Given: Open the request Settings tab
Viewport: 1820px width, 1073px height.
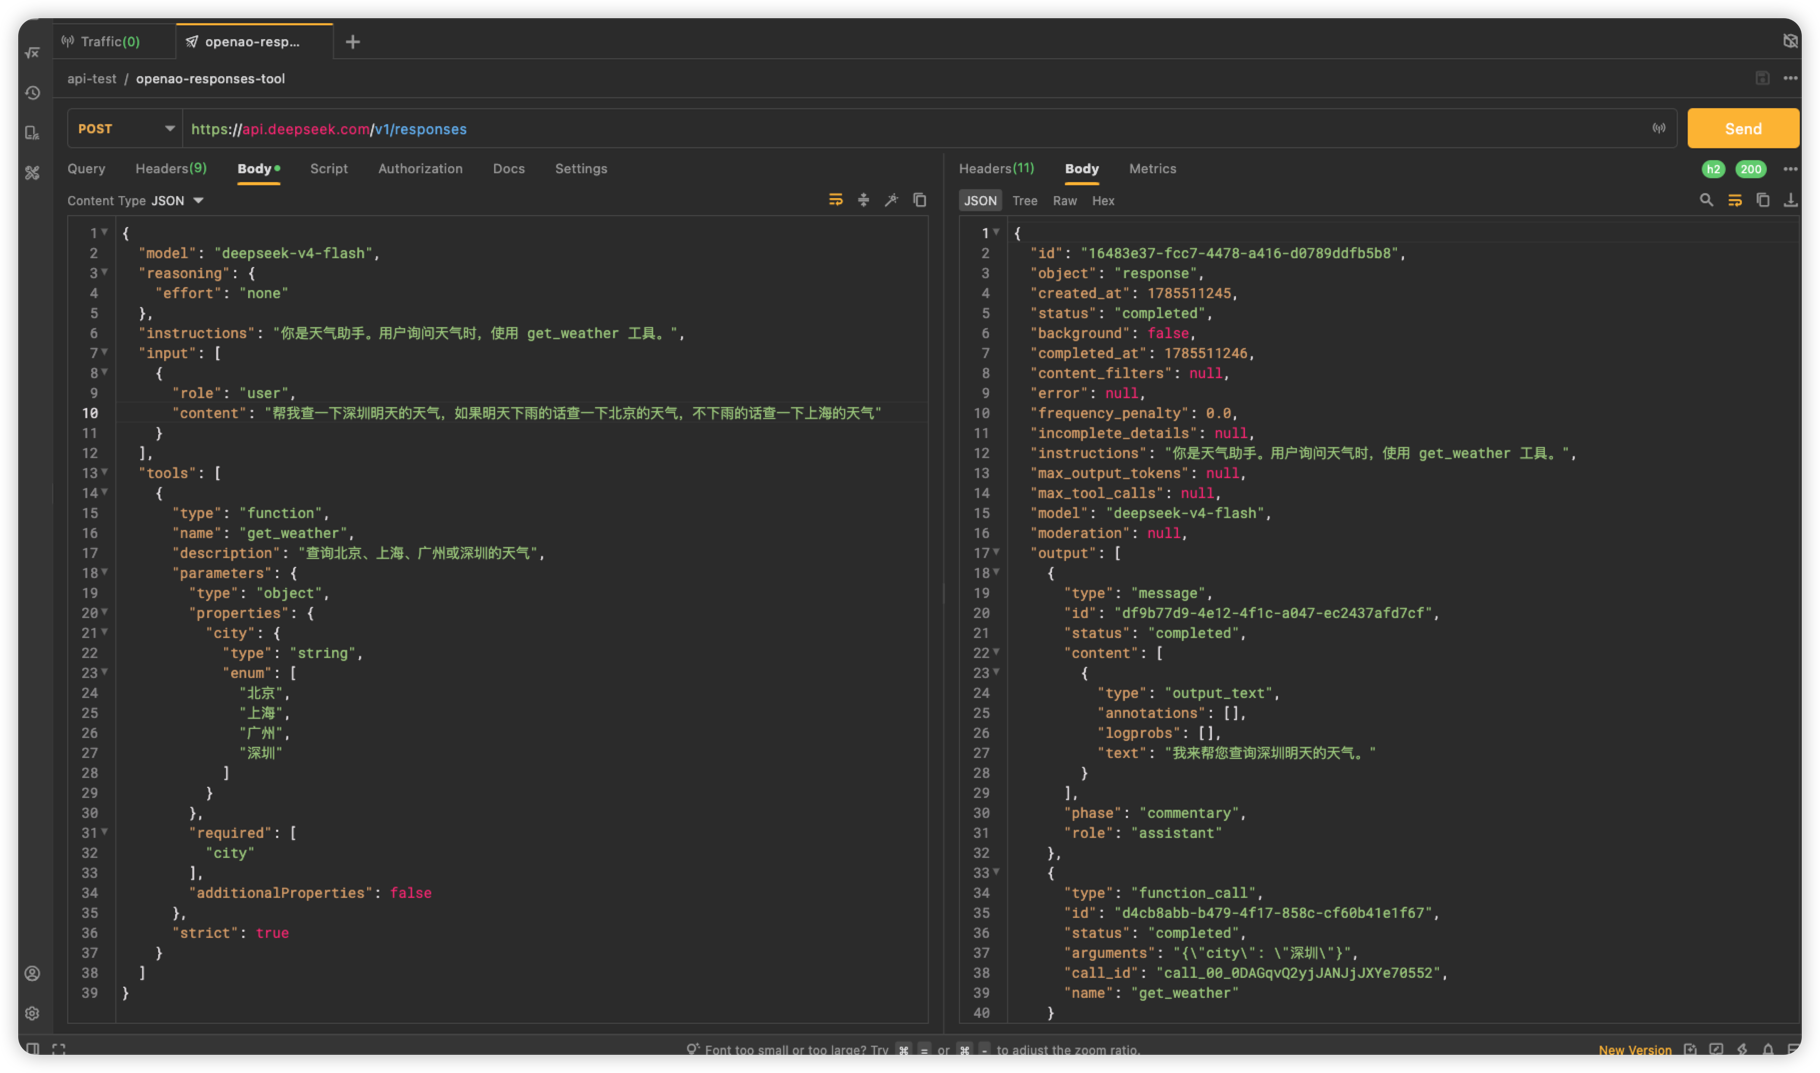Looking at the screenshot, I should point(581,168).
